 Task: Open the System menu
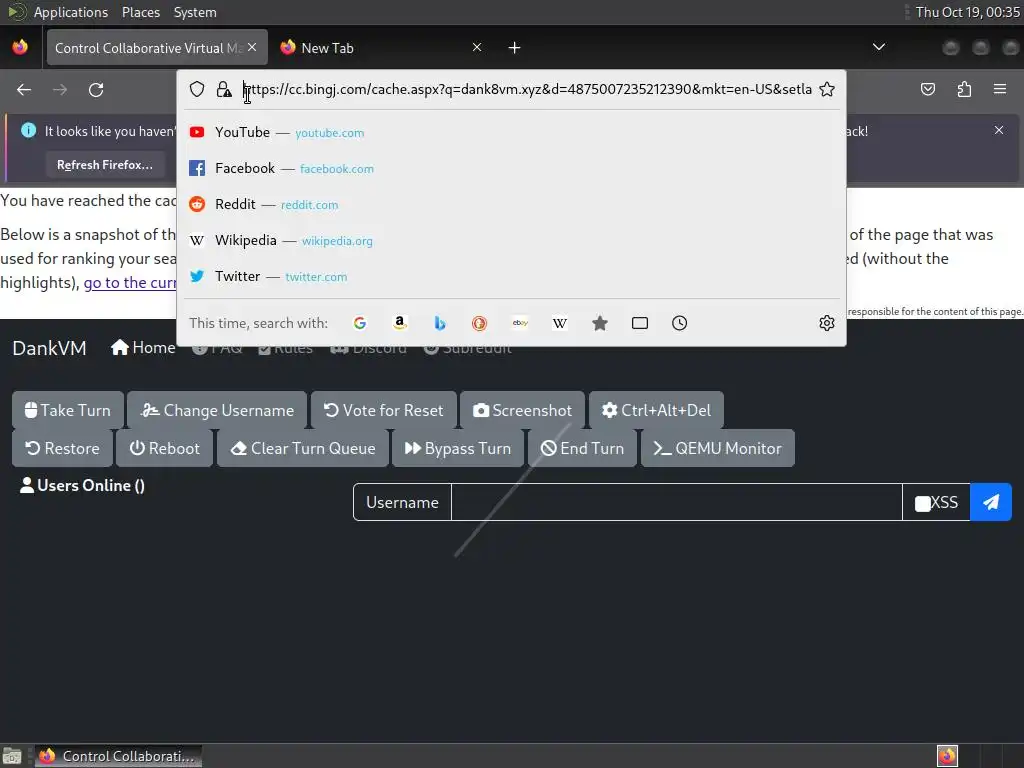(195, 12)
